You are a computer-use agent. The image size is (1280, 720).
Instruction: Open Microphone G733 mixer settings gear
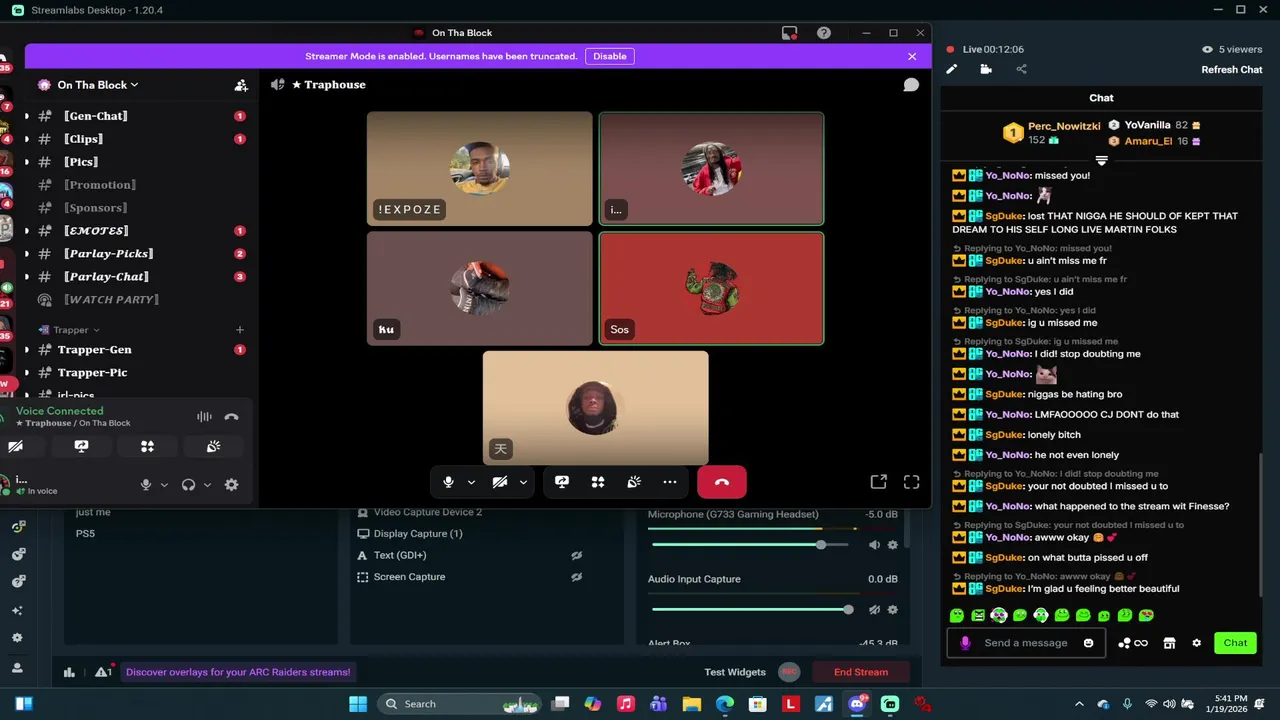893,545
